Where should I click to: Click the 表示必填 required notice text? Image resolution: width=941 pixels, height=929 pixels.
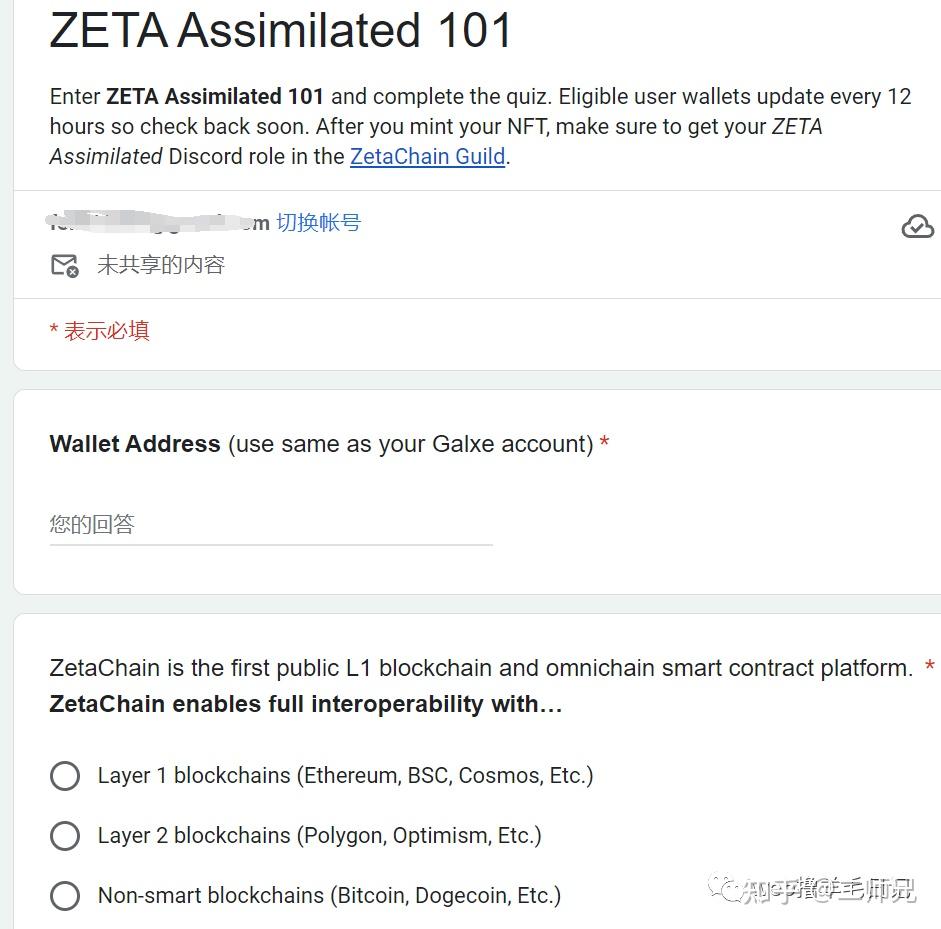tap(100, 331)
